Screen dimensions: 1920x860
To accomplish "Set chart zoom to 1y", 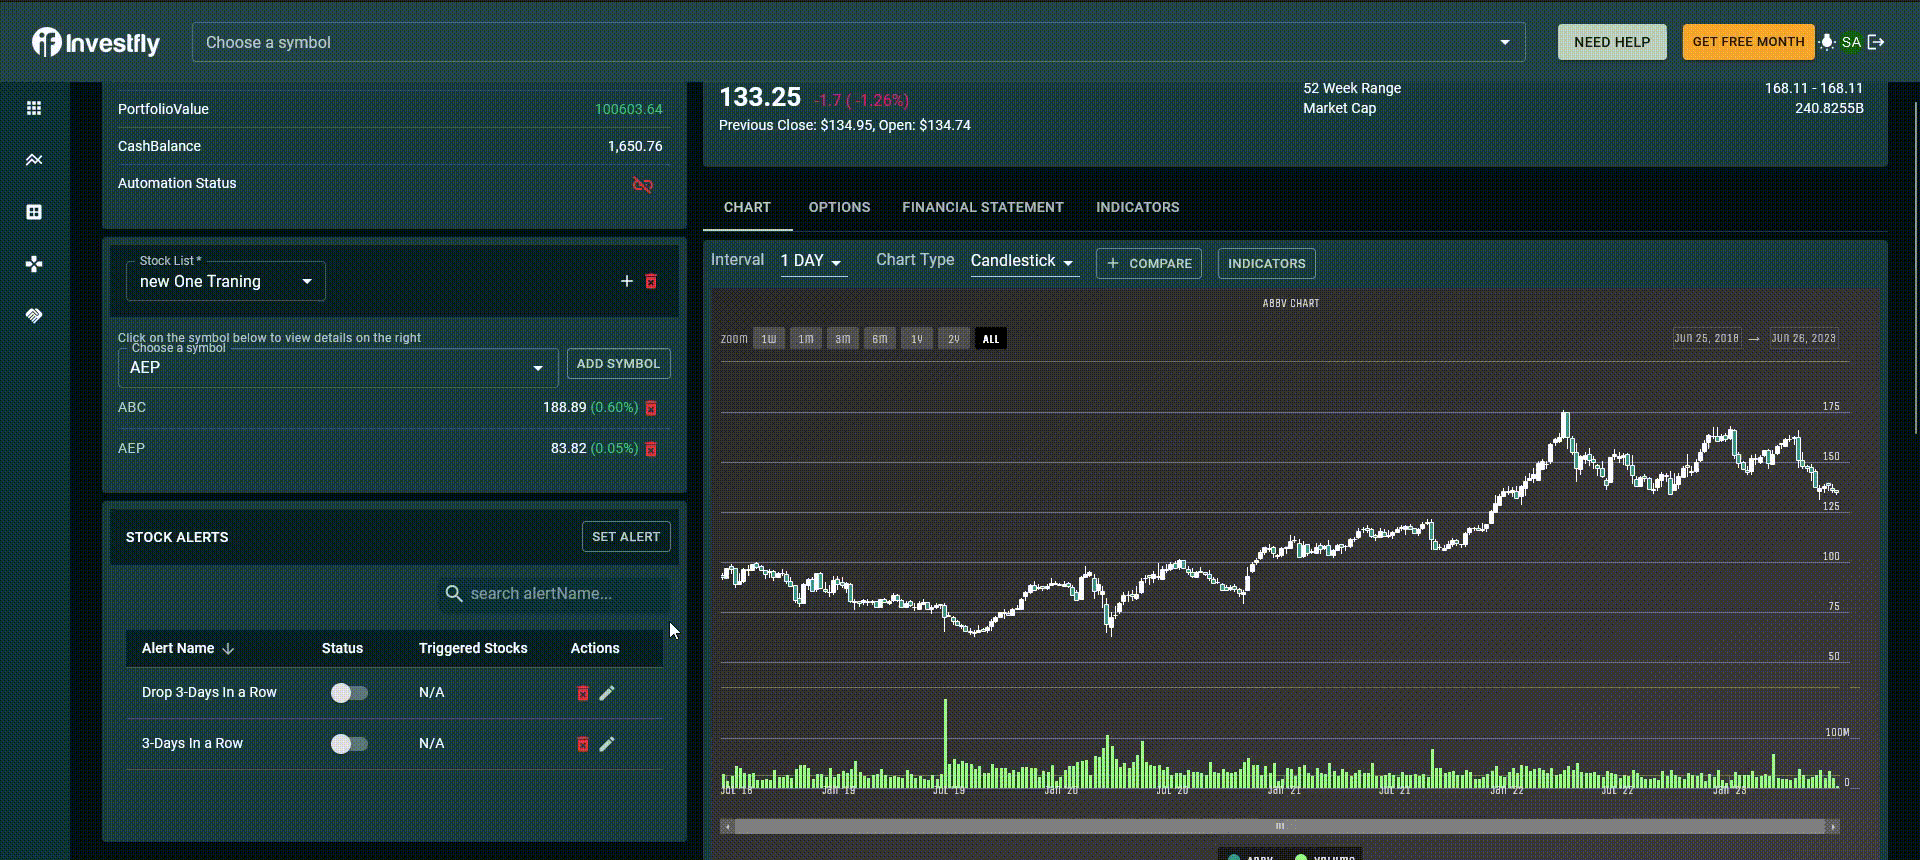I will click(x=917, y=339).
